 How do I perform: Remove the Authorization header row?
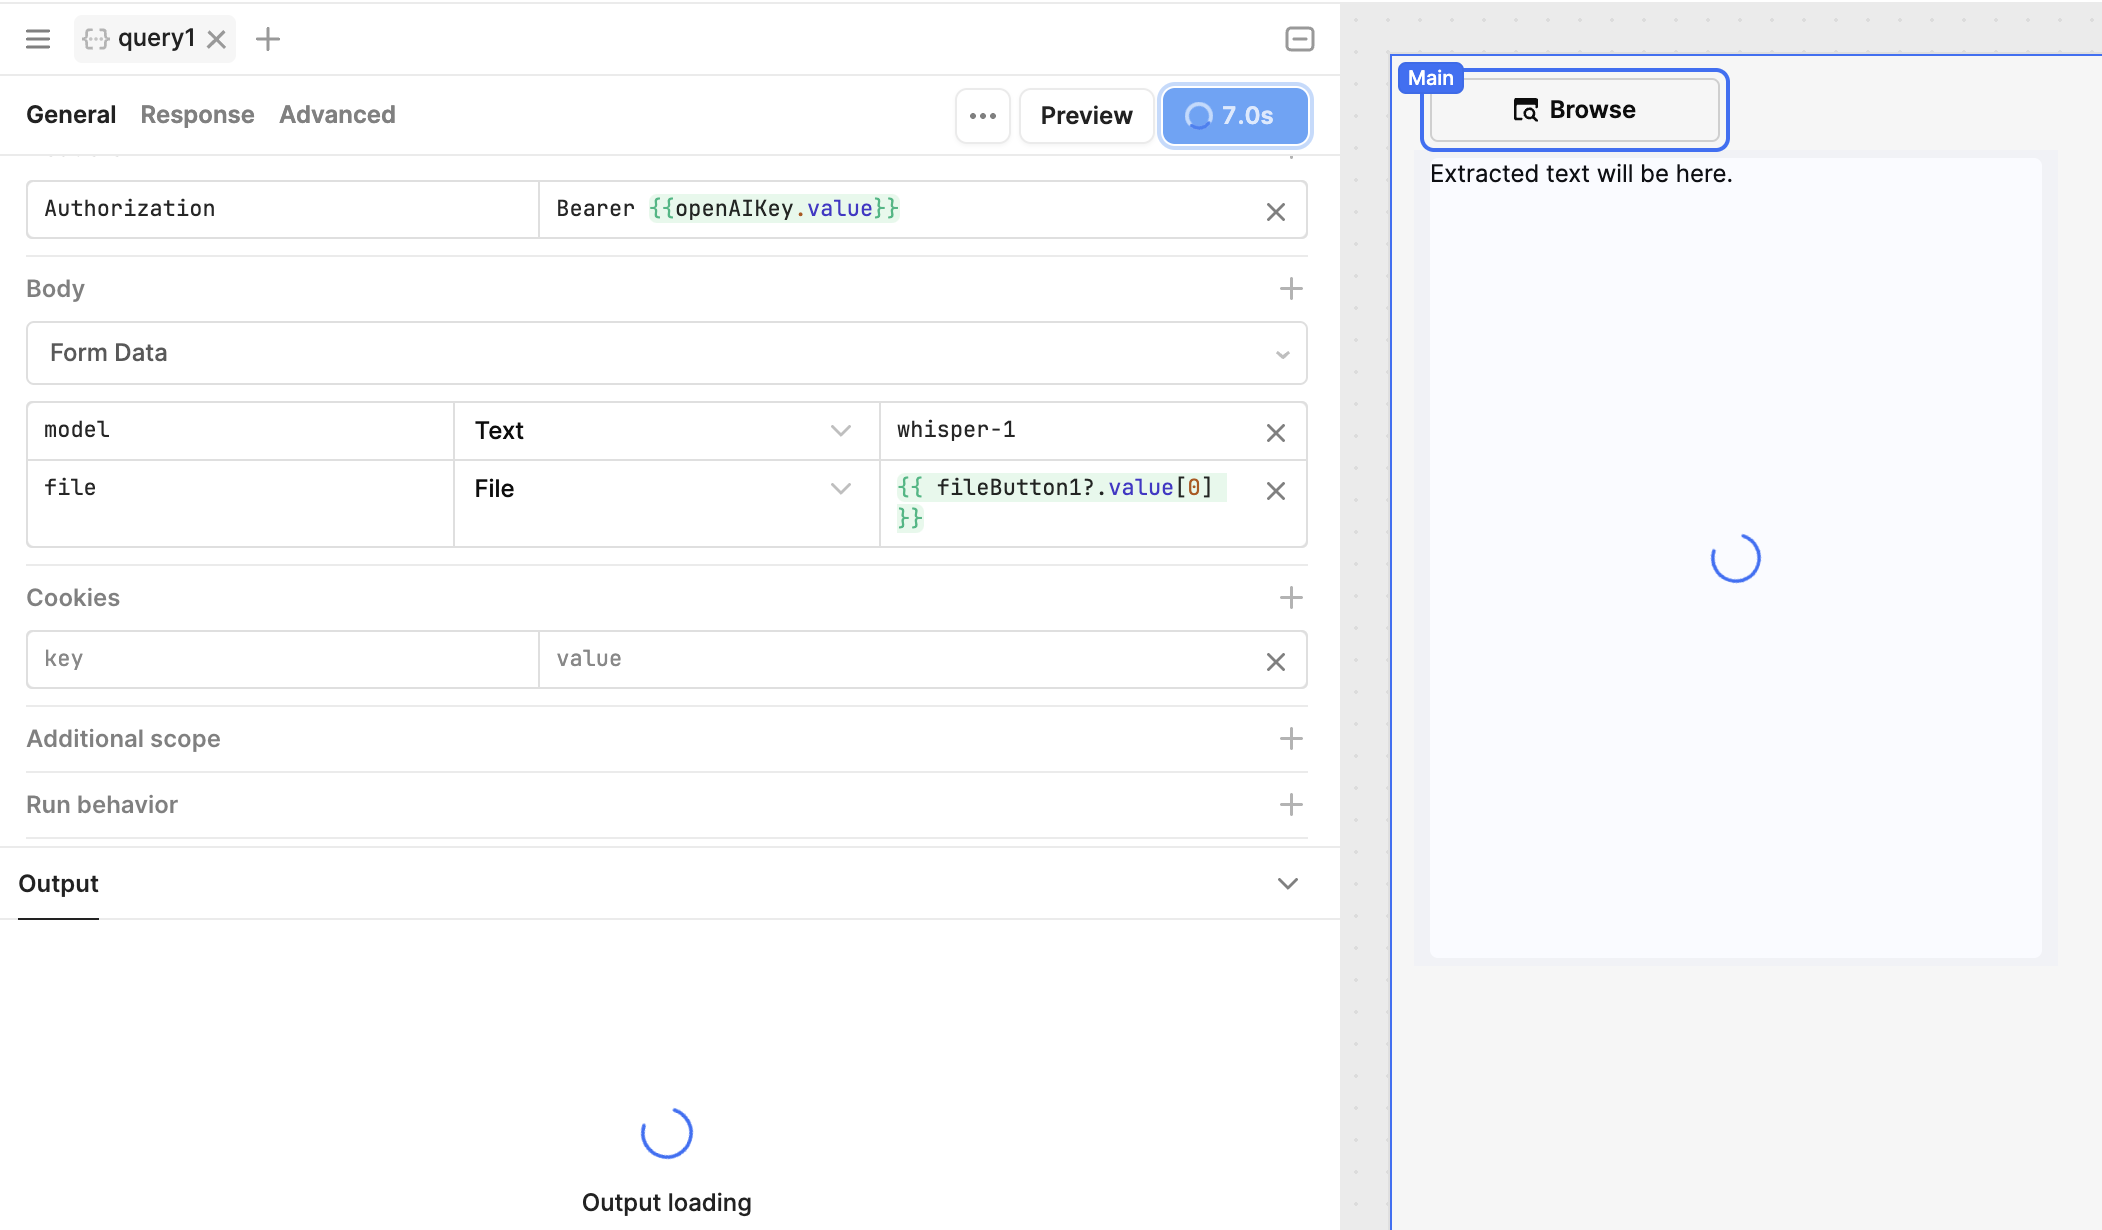click(1275, 211)
